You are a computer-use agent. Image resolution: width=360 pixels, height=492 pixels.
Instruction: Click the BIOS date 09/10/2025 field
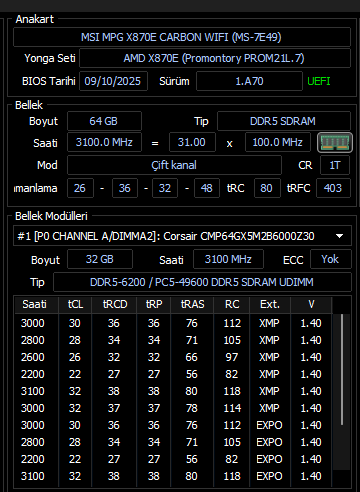coord(113,81)
